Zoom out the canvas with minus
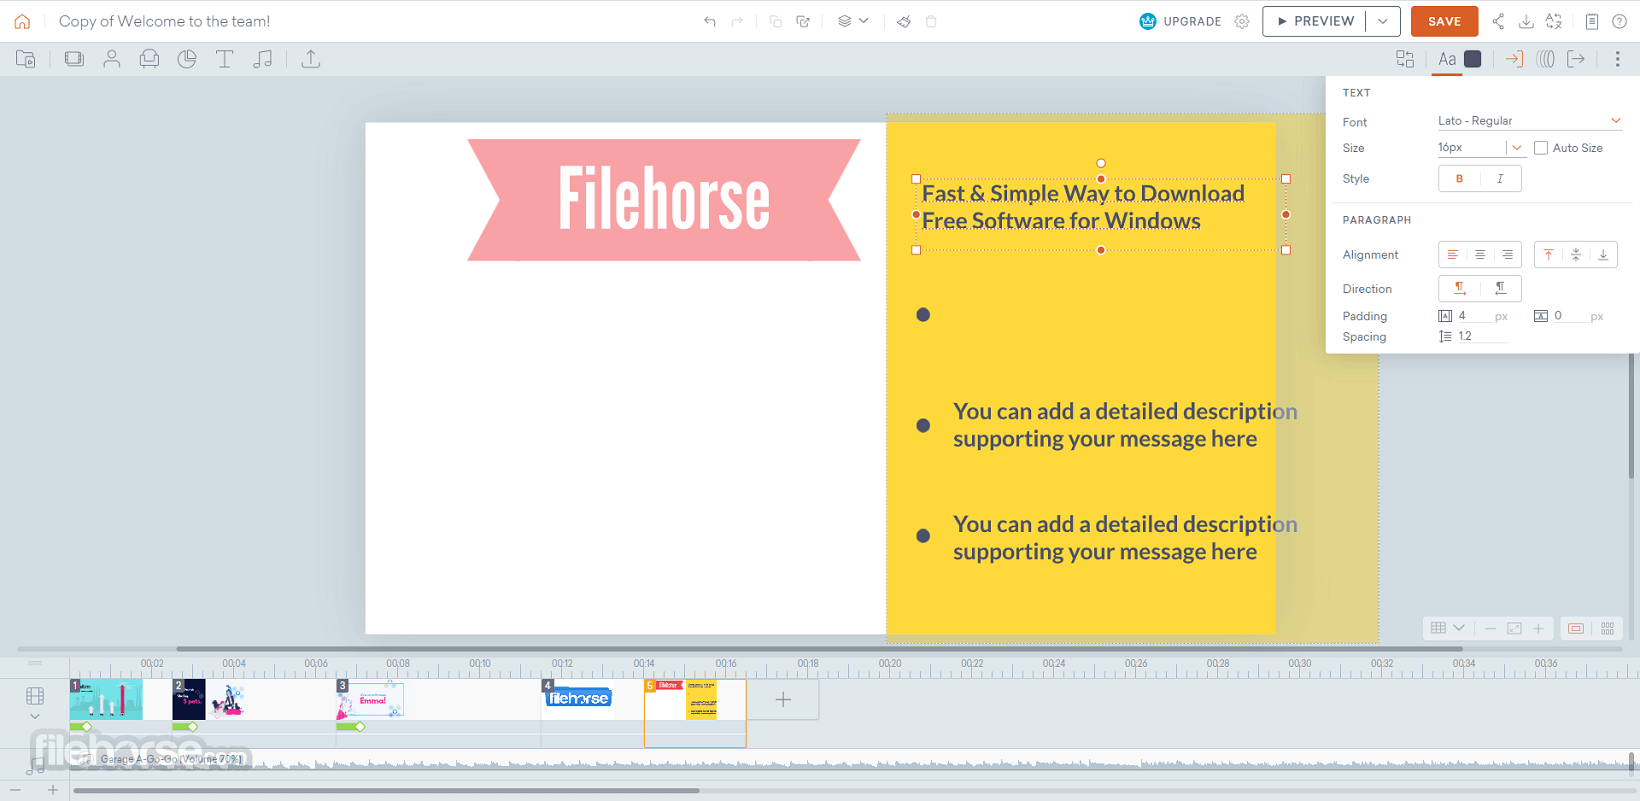This screenshot has width=1640, height=801. [x=1490, y=628]
